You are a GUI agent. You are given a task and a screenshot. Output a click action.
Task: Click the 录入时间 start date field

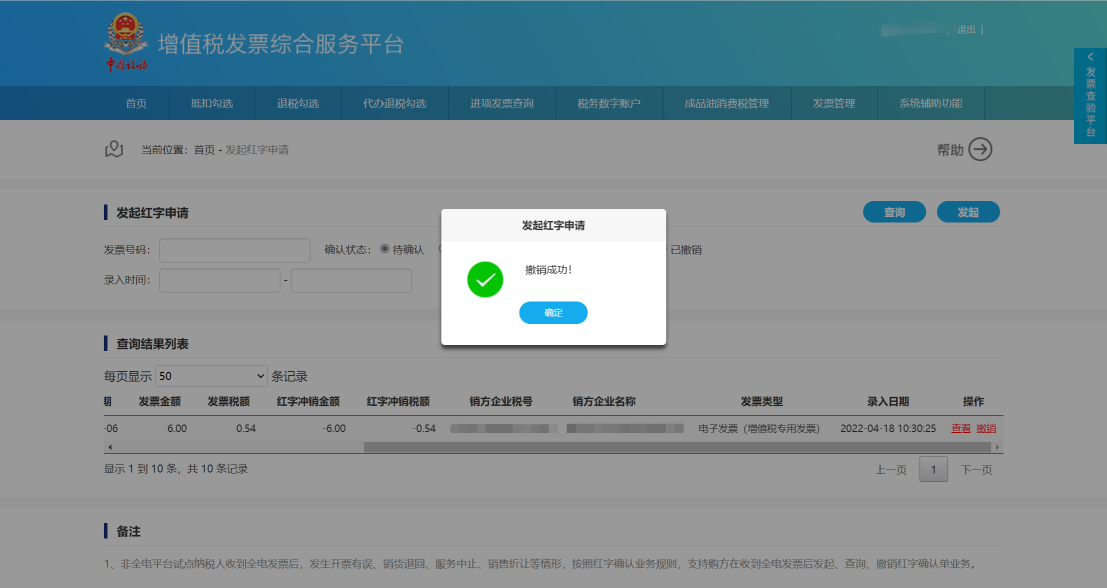point(220,281)
